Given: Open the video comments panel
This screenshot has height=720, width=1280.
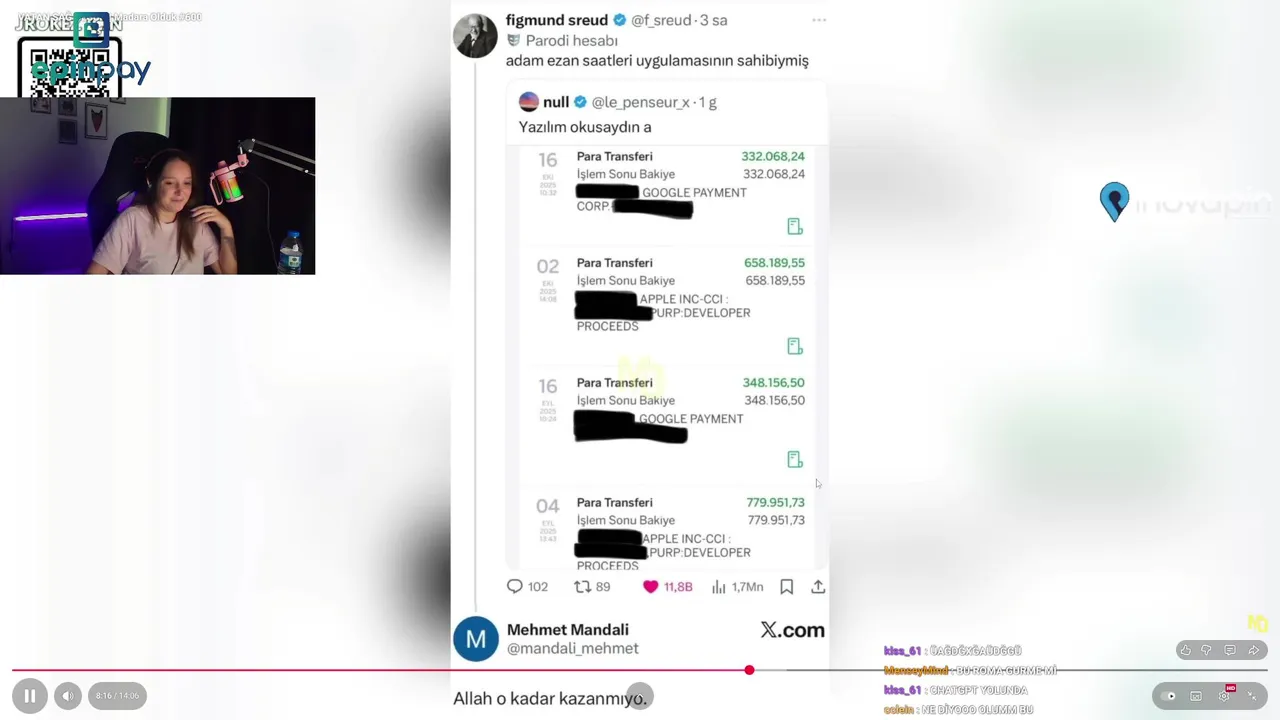Looking at the screenshot, I should point(1230,650).
